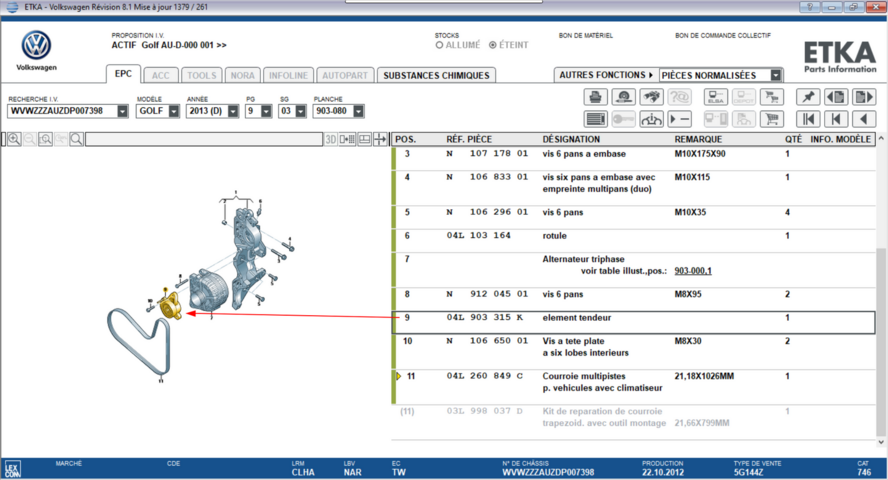Click the single shopping cart icon
The width and height of the screenshot is (888, 480).
tap(772, 119)
